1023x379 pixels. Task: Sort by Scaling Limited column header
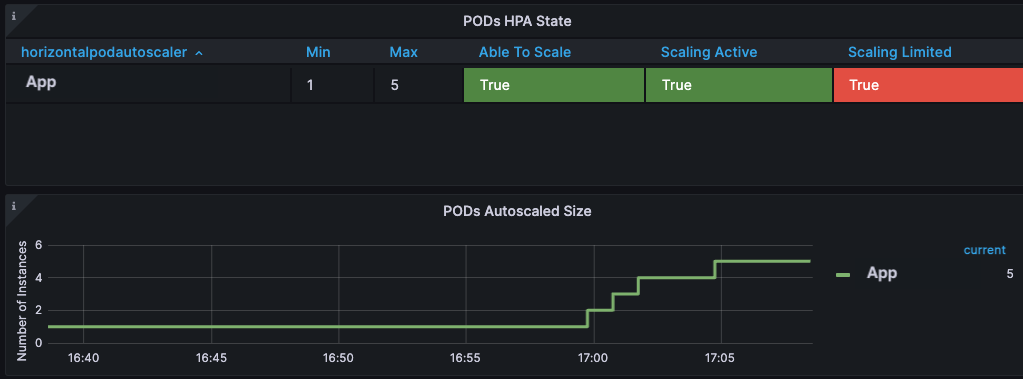click(x=900, y=52)
